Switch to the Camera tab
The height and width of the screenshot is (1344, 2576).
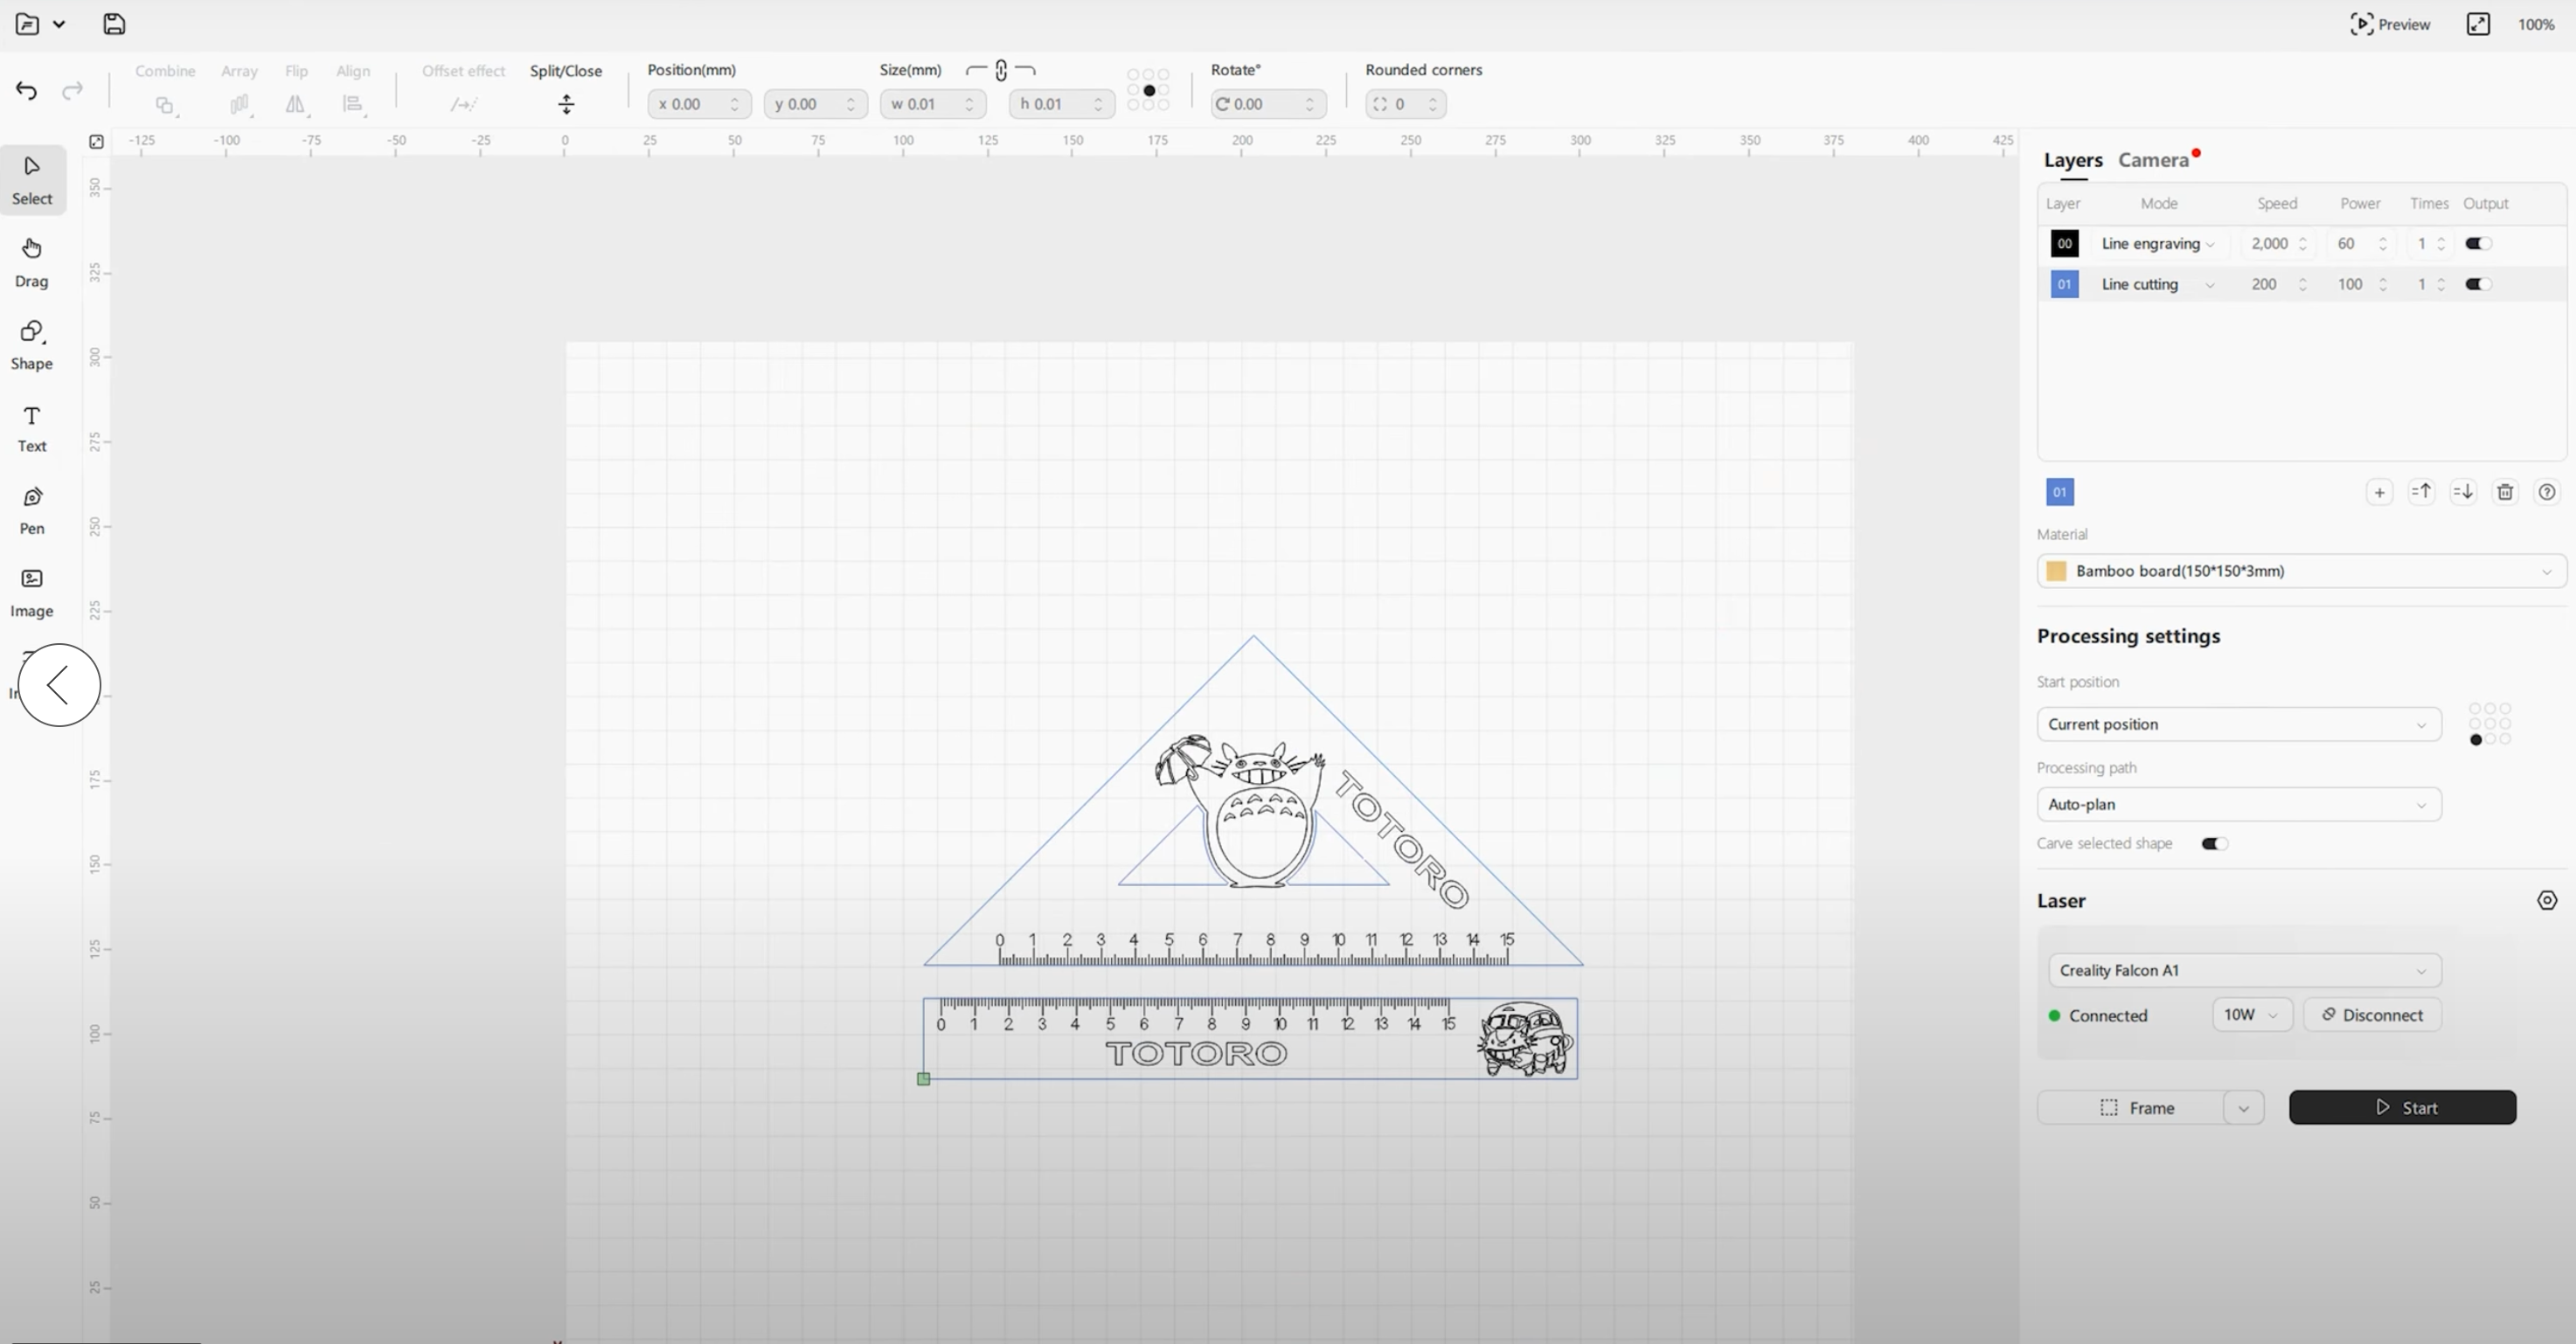[2153, 160]
